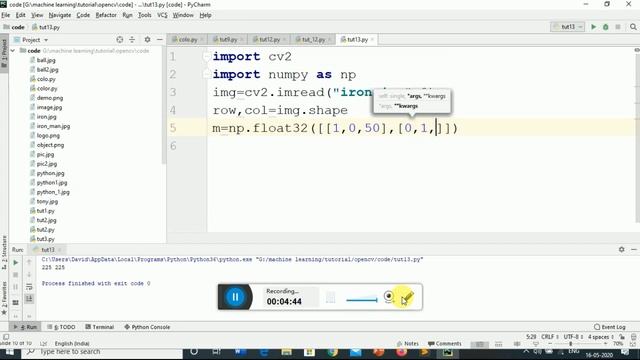Select the tut13 run tab
The height and width of the screenshot is (360, 640).
click(x=47, y=249)
